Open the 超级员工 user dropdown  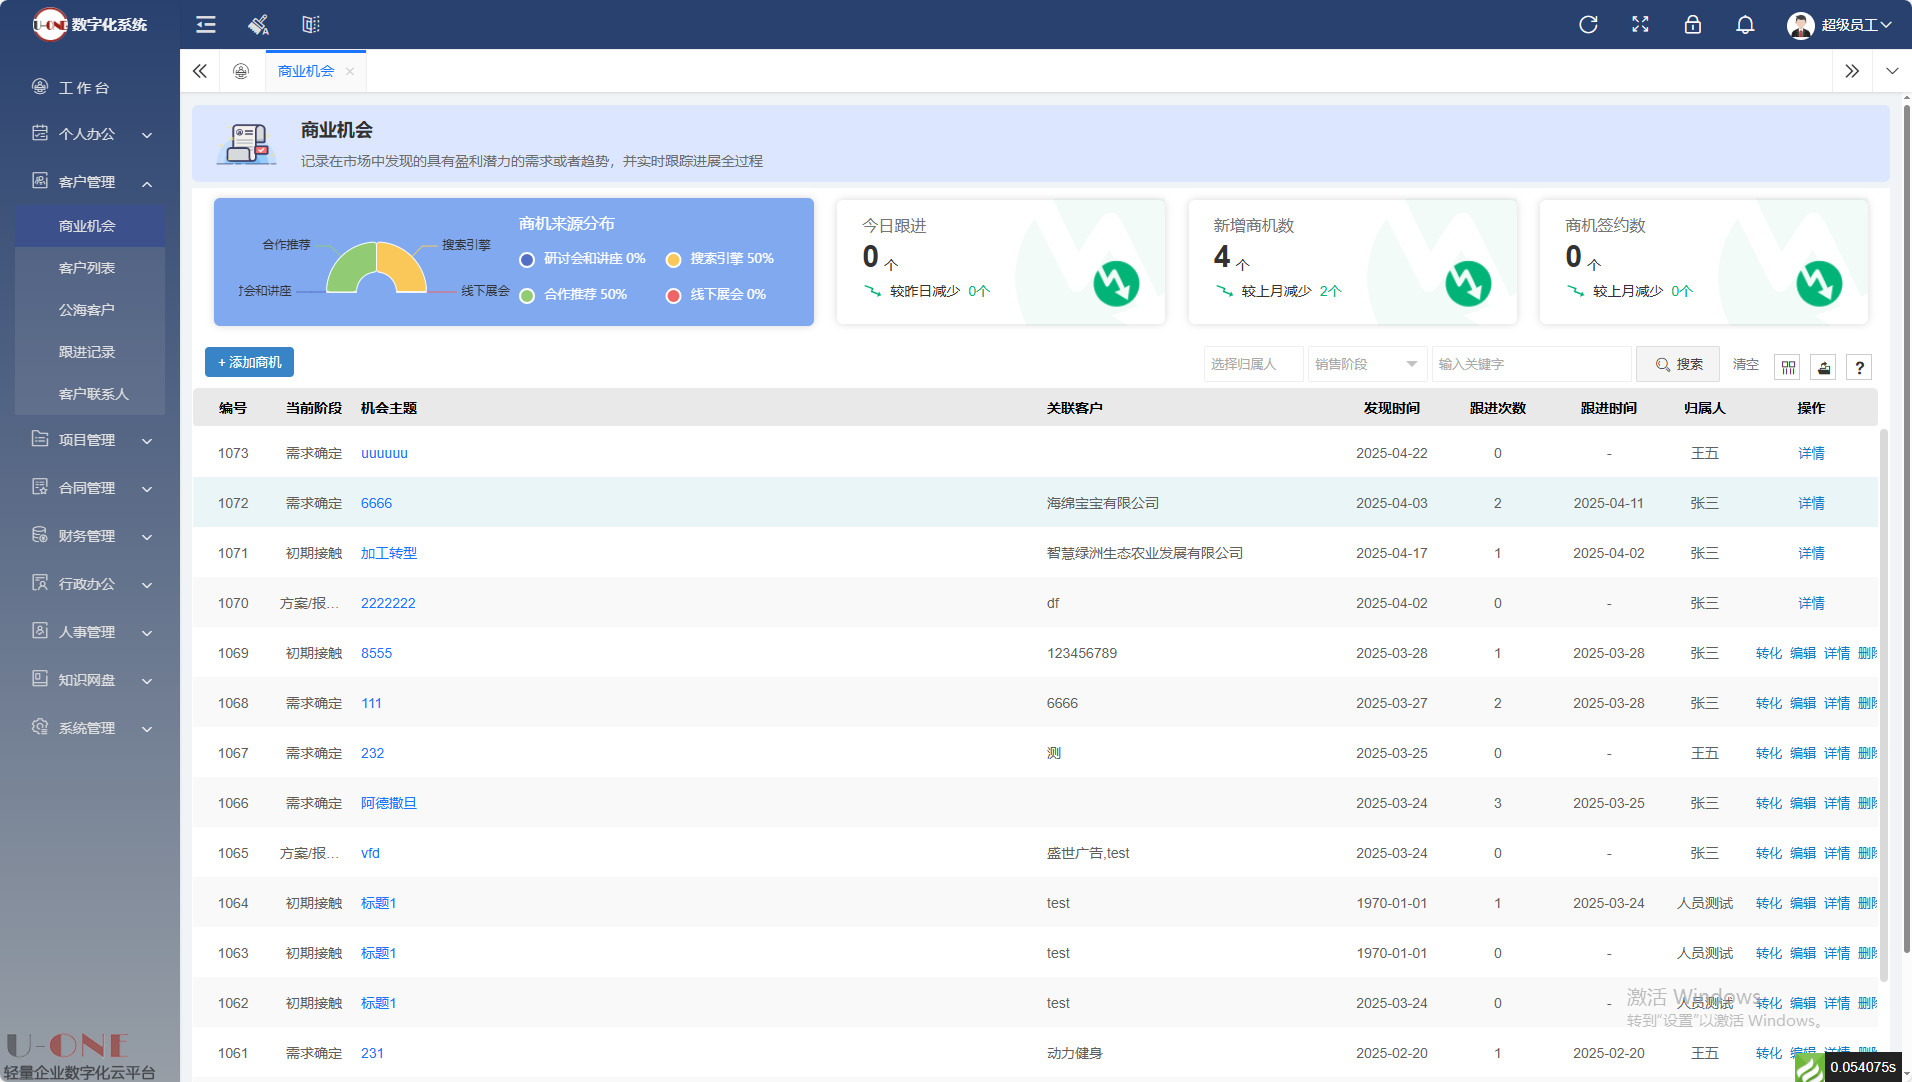[1856, 25]
